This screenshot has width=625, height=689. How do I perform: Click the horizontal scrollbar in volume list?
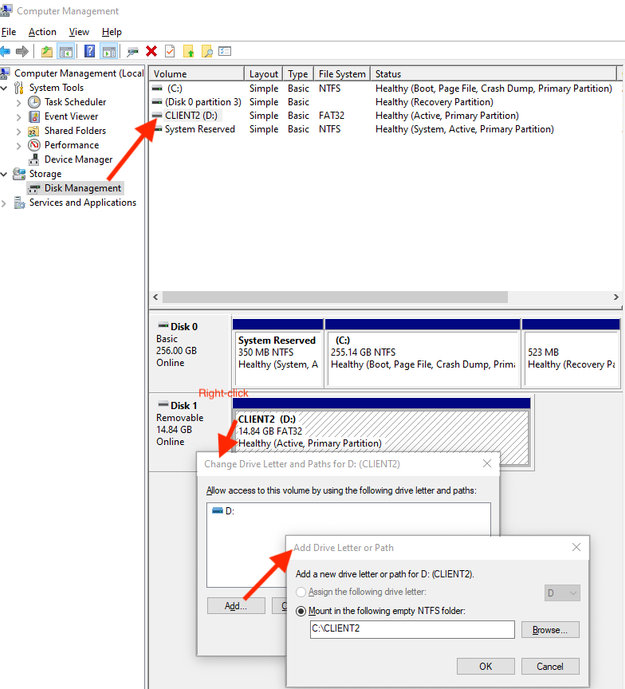click(x=335, y=297)
